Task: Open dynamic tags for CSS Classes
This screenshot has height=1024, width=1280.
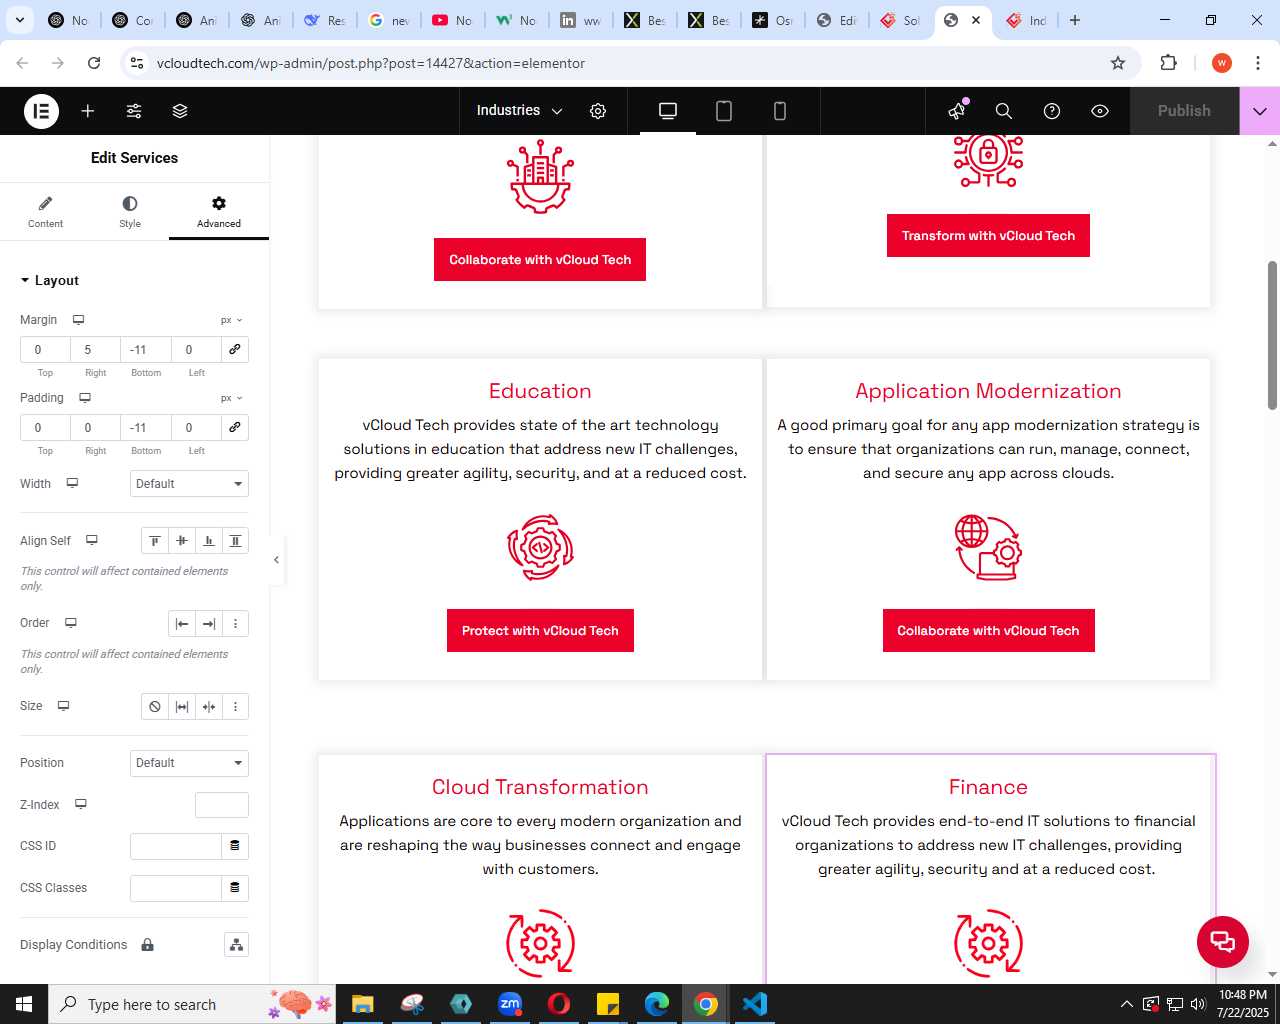Action: pyautogui.click(x=235, y=888)
